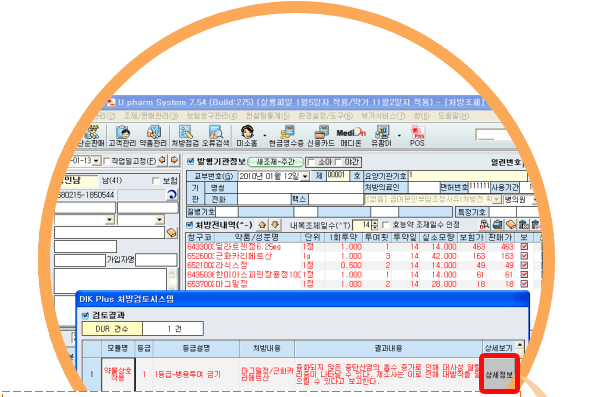Click the 새조제-주간 button
Image resolution: width=602 pixels, height=397 pixels.
(275, 162)
